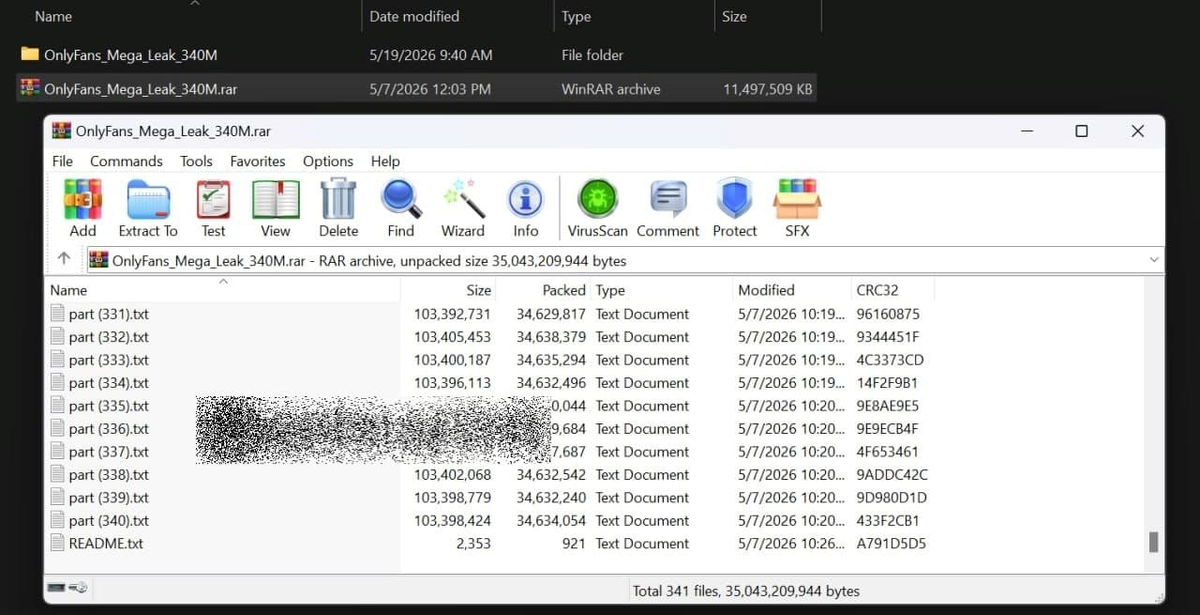The height and width of the screenshot is (615, 1200).
Task: Open the Help menu
Action: point(385,161)
